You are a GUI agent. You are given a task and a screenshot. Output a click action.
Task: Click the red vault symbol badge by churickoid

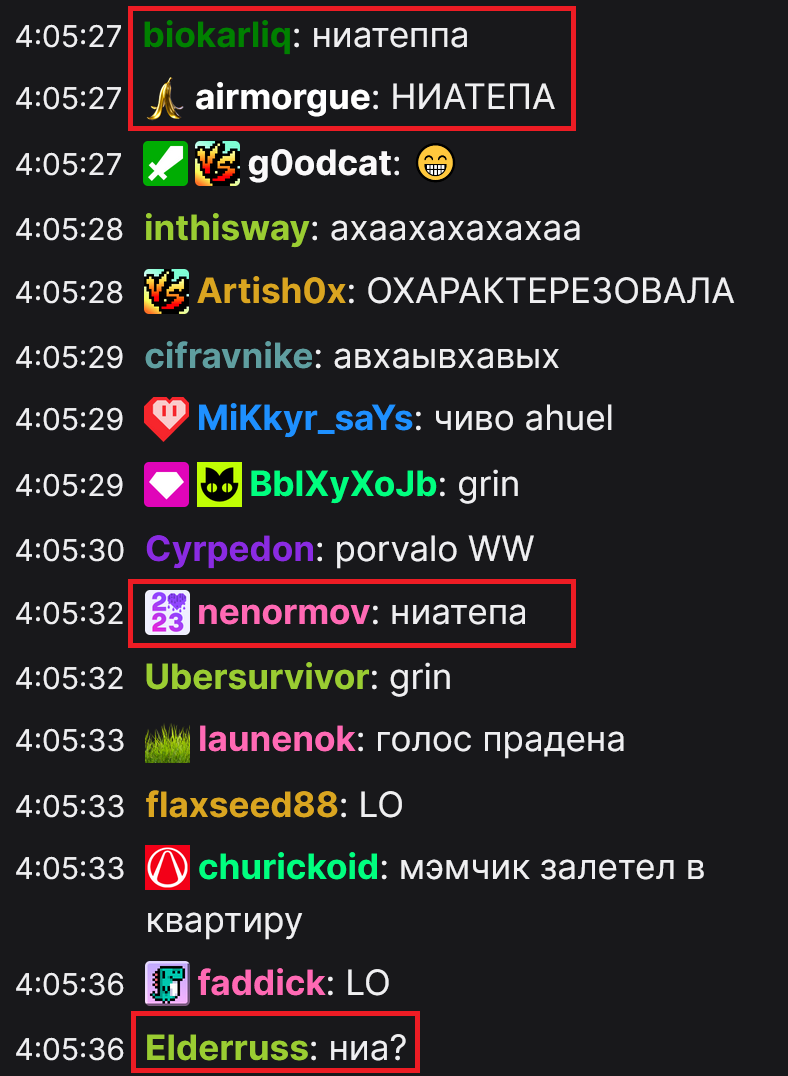tap(167, 869)
